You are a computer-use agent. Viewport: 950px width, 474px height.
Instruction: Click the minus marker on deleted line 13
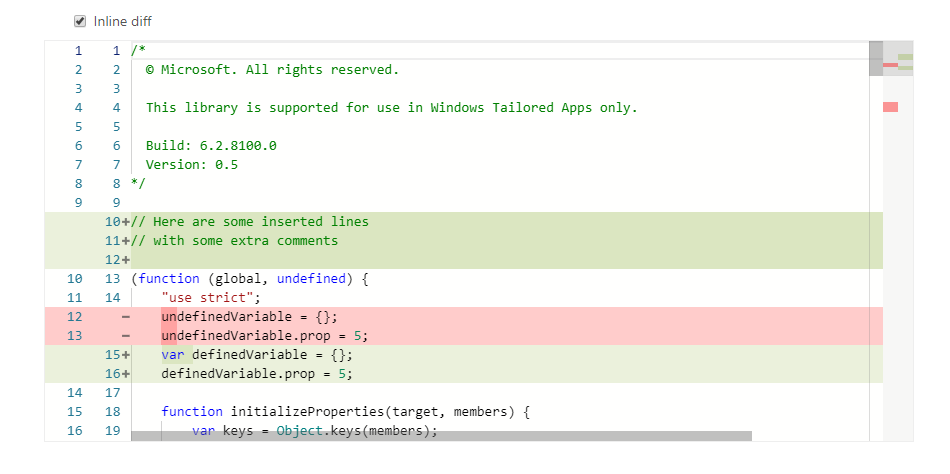click(126, 336)
